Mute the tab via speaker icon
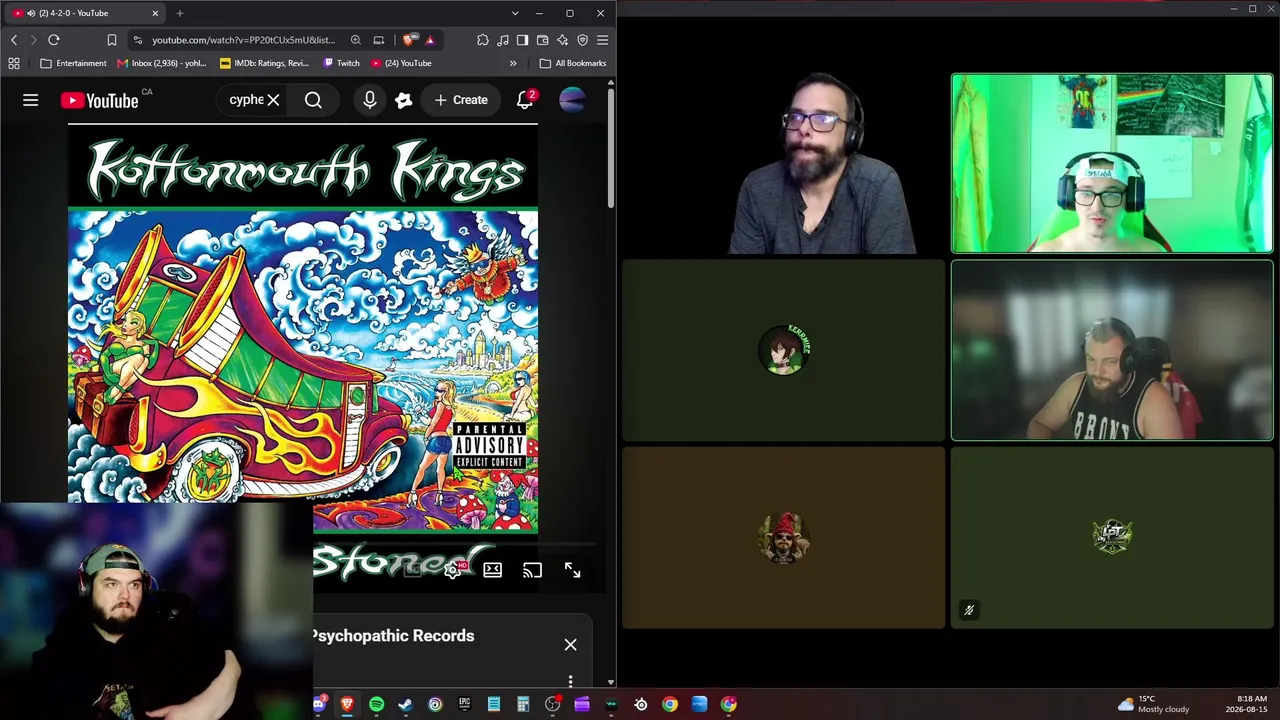 click(x=31, y=13)
